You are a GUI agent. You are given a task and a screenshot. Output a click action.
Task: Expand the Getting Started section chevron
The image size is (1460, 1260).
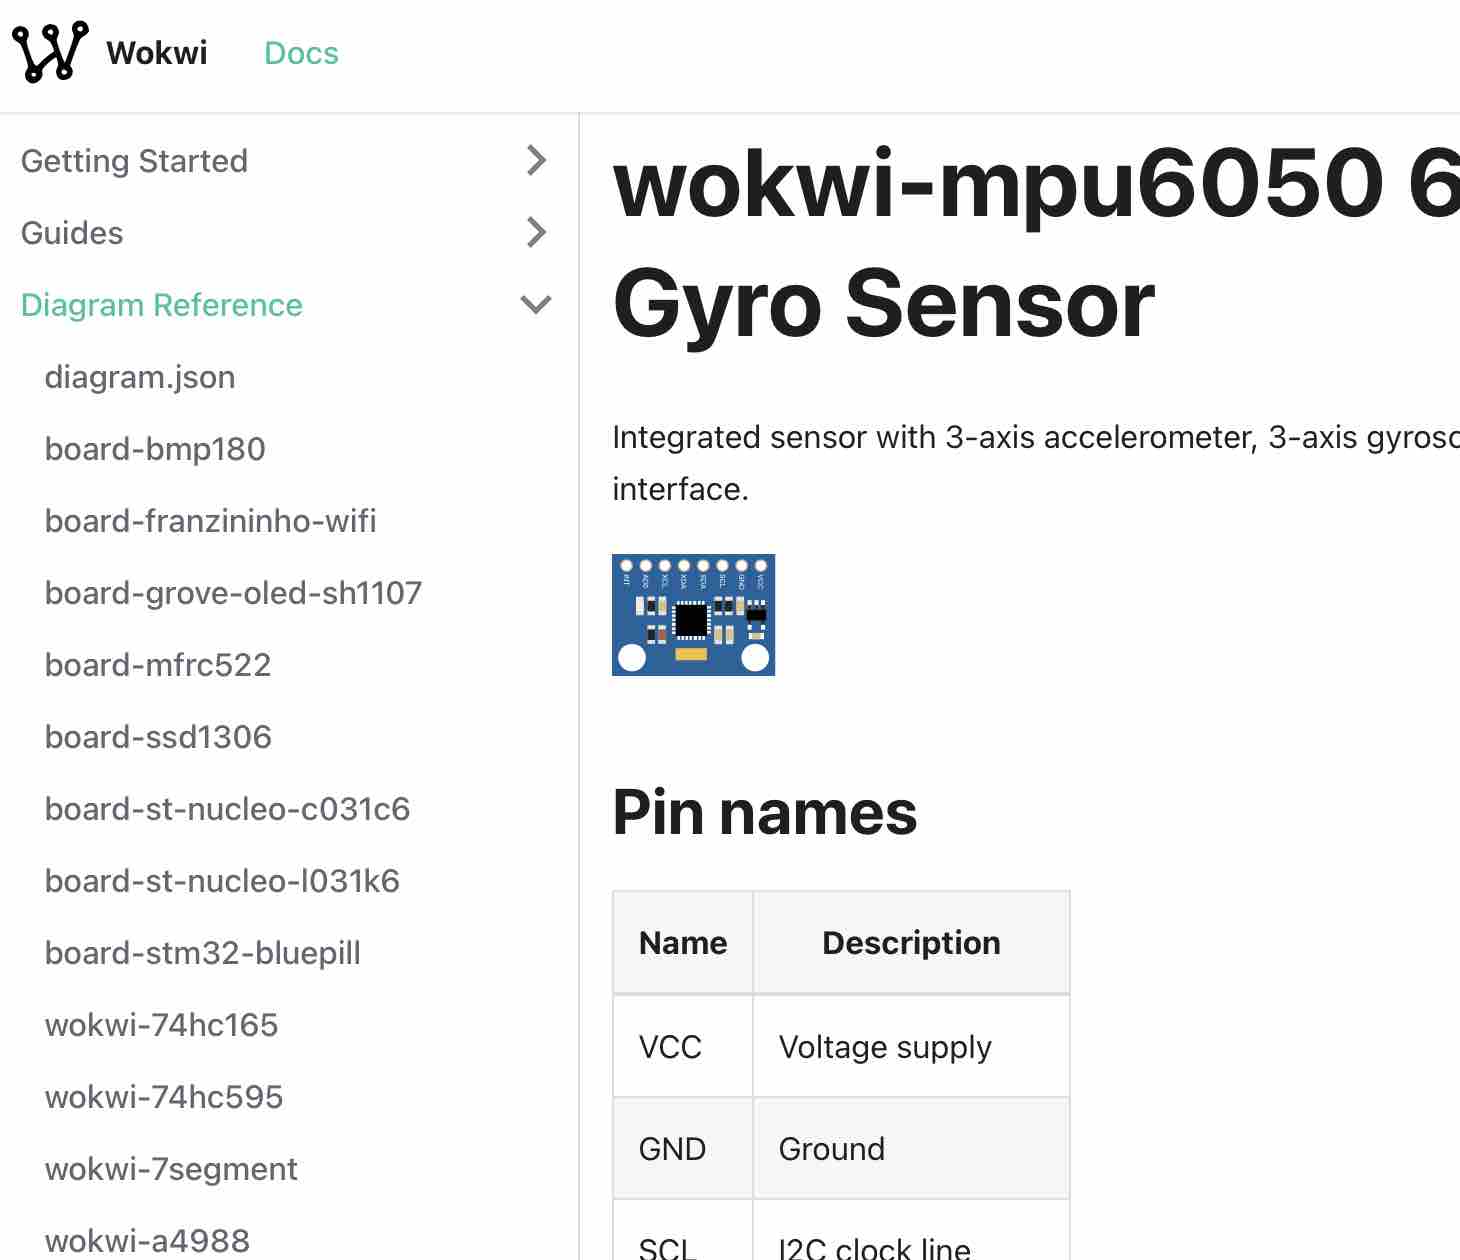point(537,161)
